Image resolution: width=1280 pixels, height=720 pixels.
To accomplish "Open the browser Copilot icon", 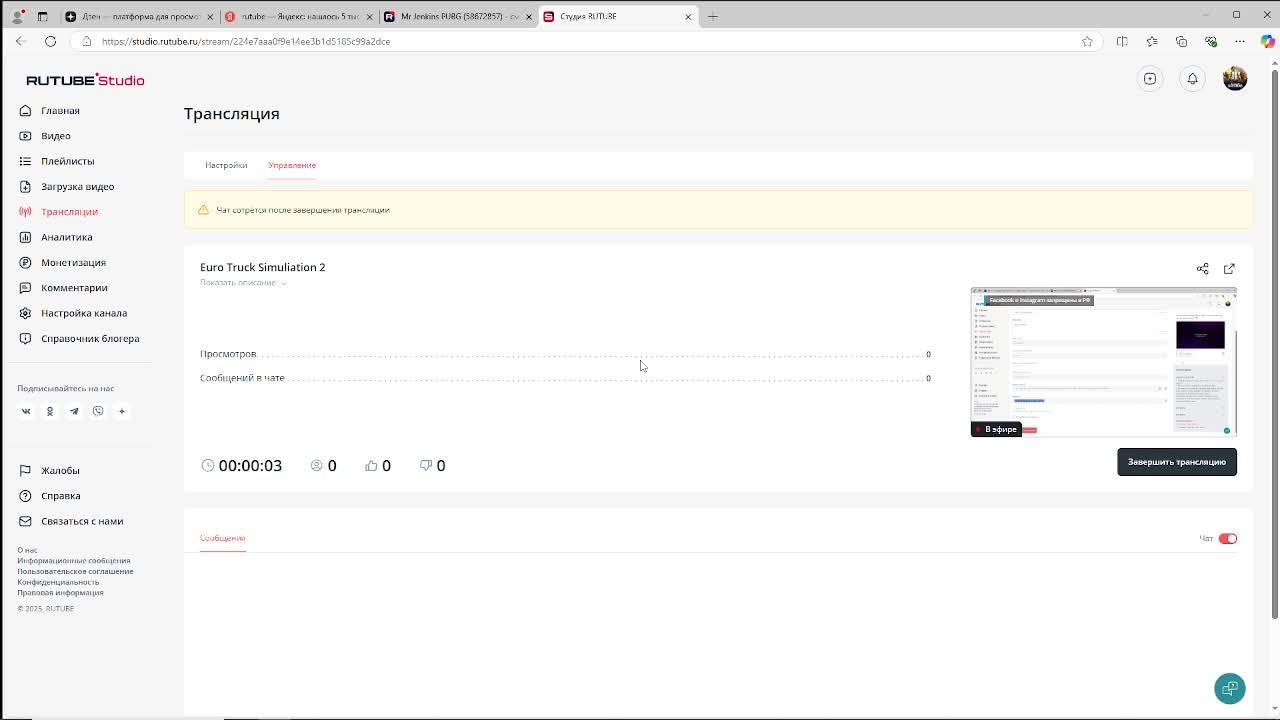I will pyautogui.click(x=1267, y=41).
